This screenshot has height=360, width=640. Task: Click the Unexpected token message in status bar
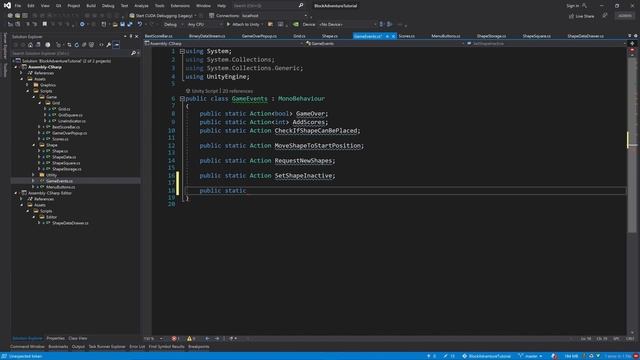(x=25, y=356)
